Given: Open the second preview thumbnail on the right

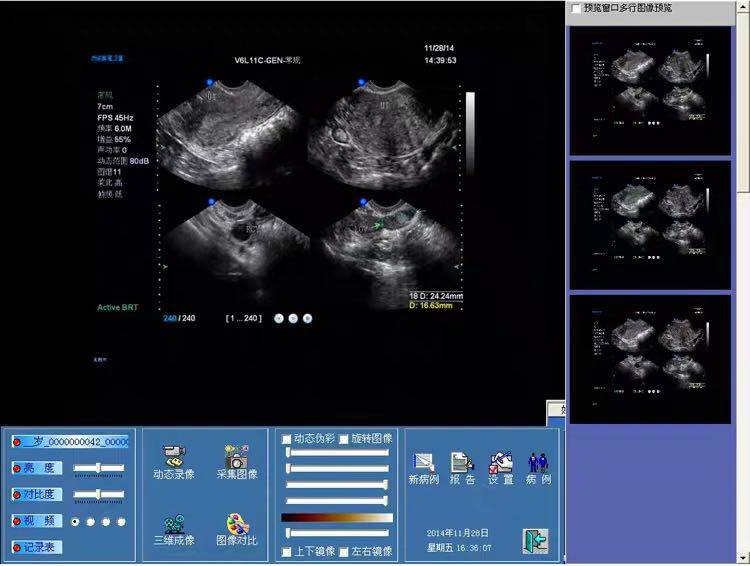Looking at the screenshot, I should coord(650,225).
